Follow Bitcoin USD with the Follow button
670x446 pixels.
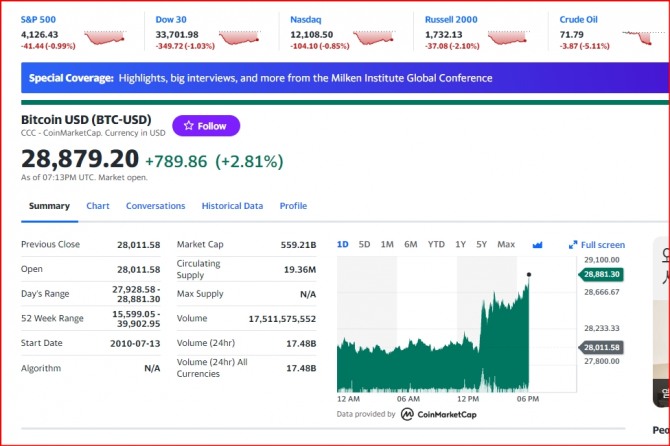point(206,126)
